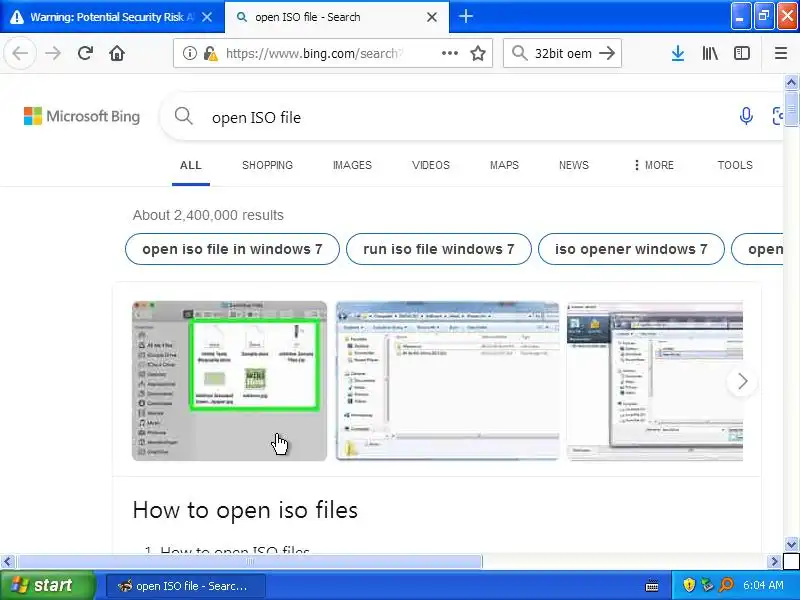The width and height of the screenshot is (800, 600).
Task: Bookmark this page with the star
Action: (478, 53)
